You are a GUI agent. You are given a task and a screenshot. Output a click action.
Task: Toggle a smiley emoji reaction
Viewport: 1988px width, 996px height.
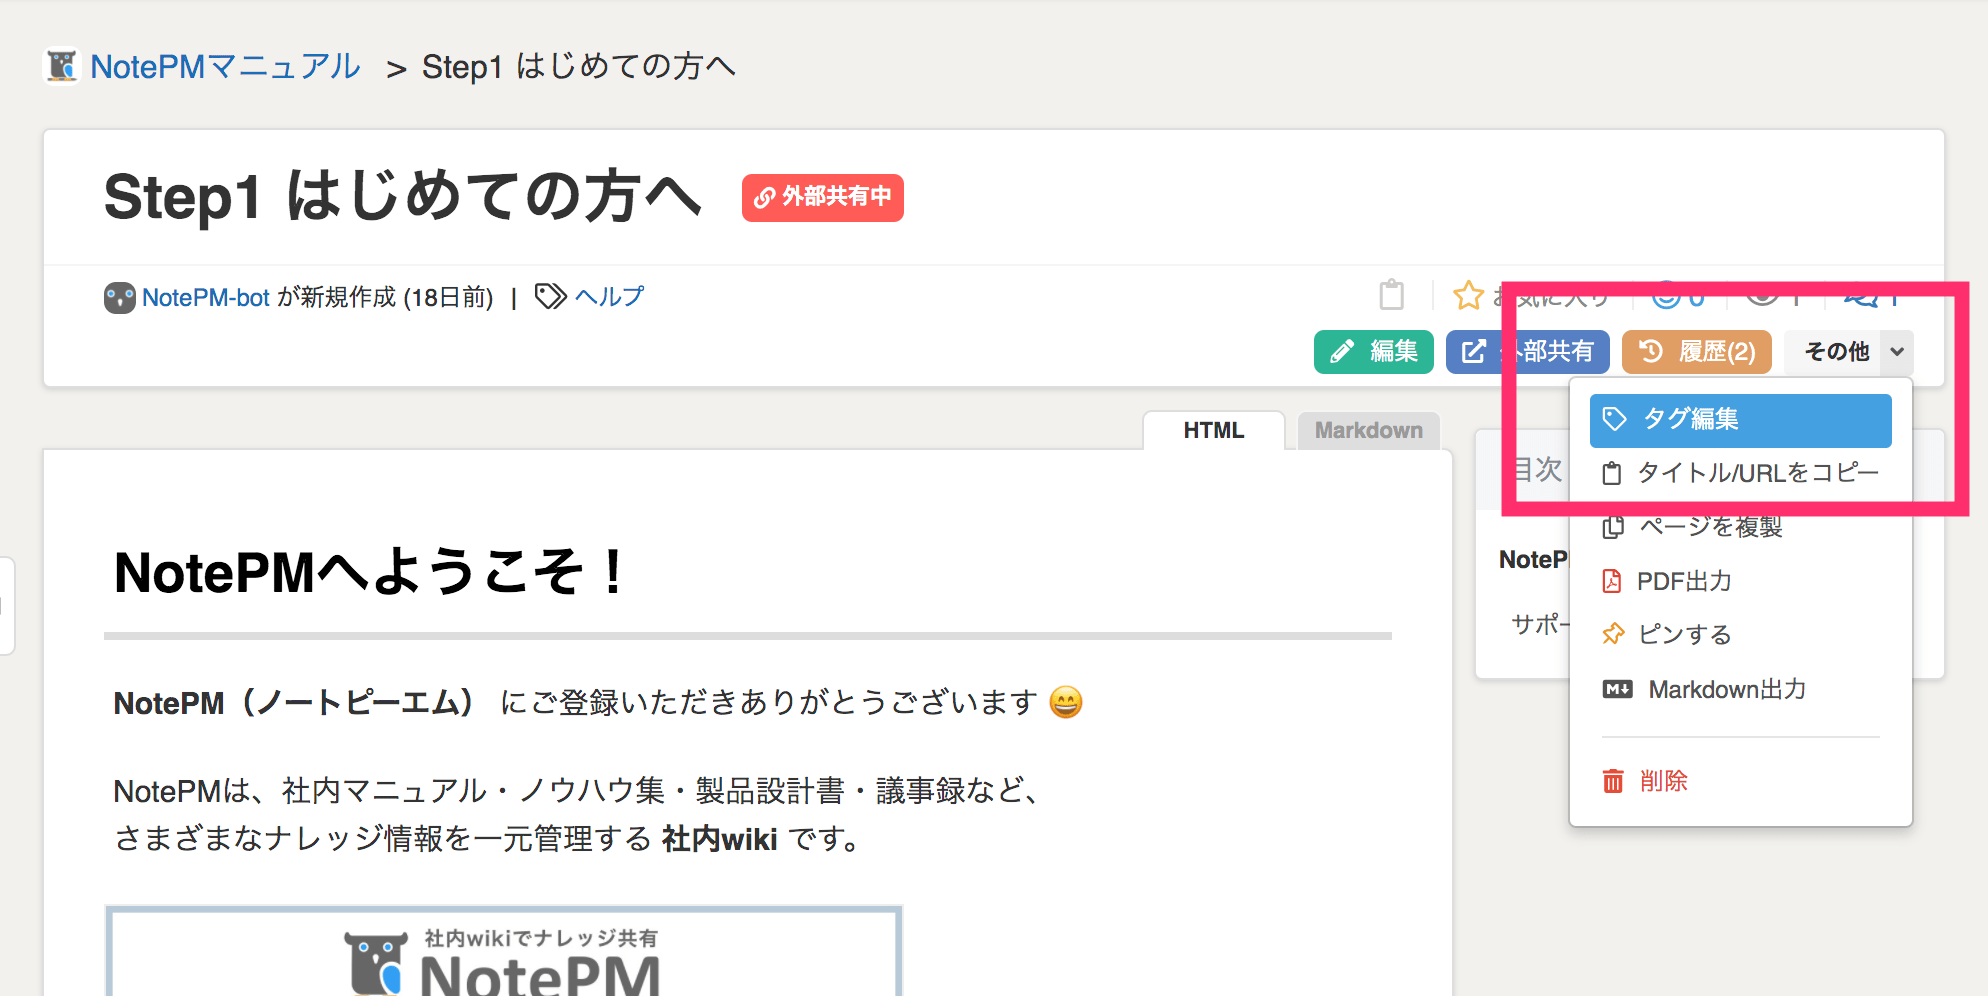(x=1665, y=297)
